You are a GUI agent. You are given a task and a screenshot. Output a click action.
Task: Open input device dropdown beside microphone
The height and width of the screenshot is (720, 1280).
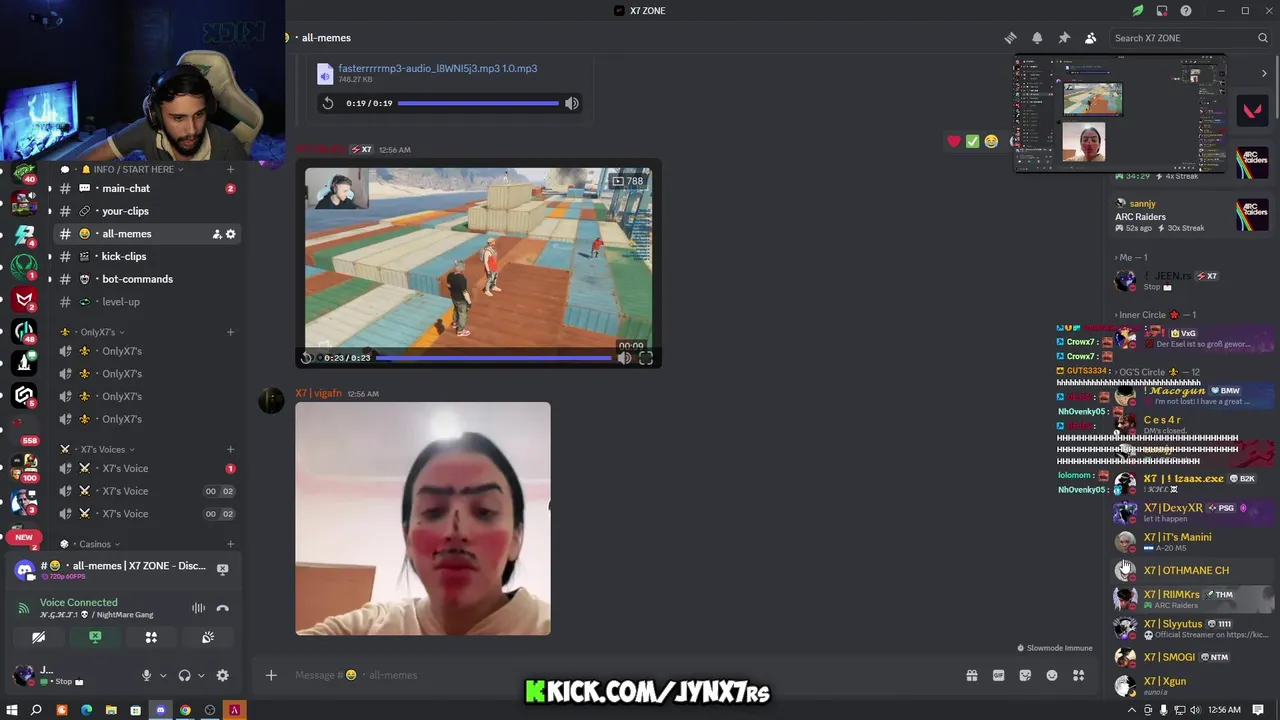162,676
